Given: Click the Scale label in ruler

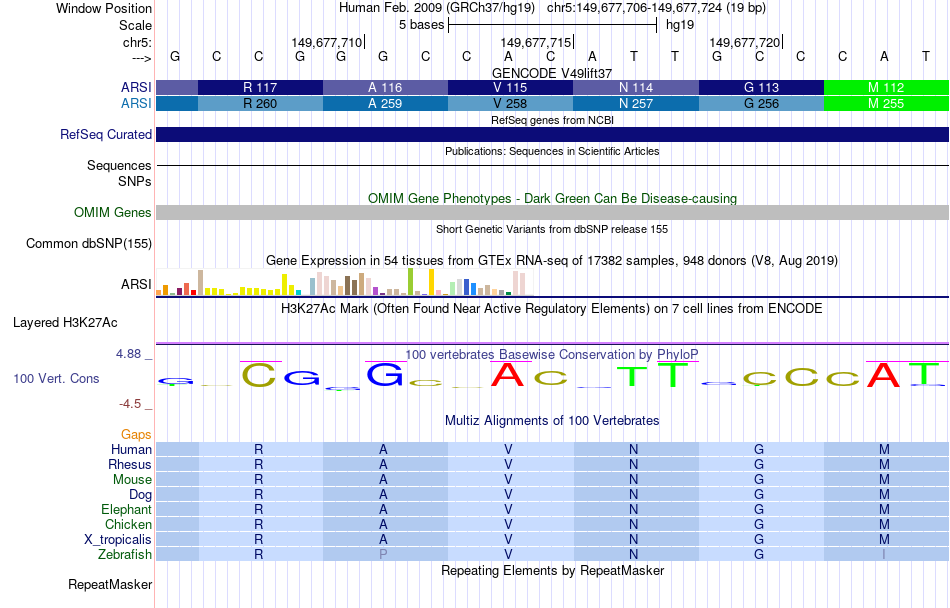Looking at the screenshot, I should 135,25.
